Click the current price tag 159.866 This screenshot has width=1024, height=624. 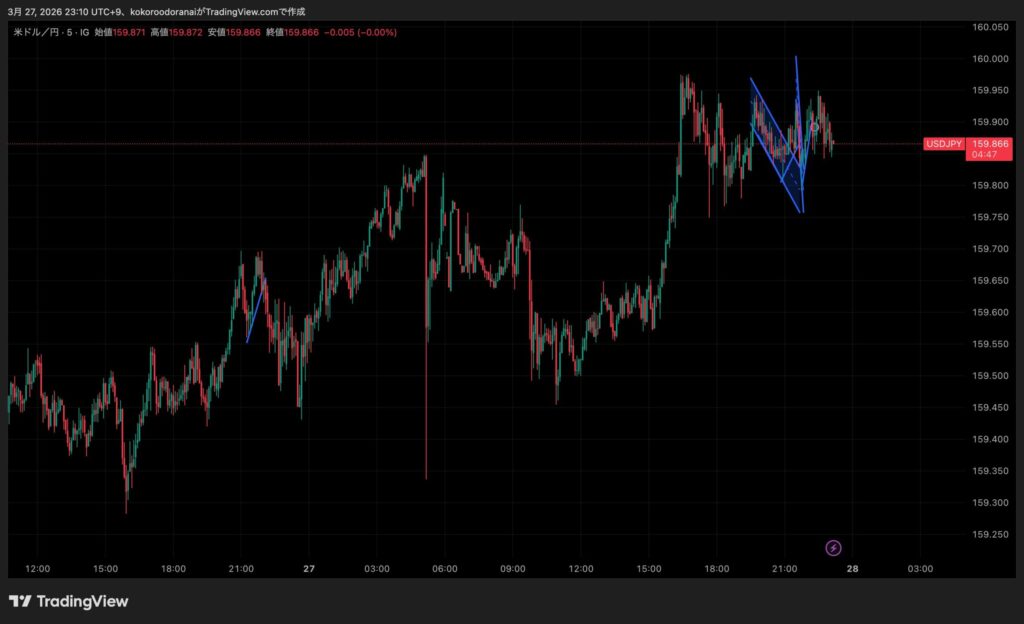pos(990,144)
